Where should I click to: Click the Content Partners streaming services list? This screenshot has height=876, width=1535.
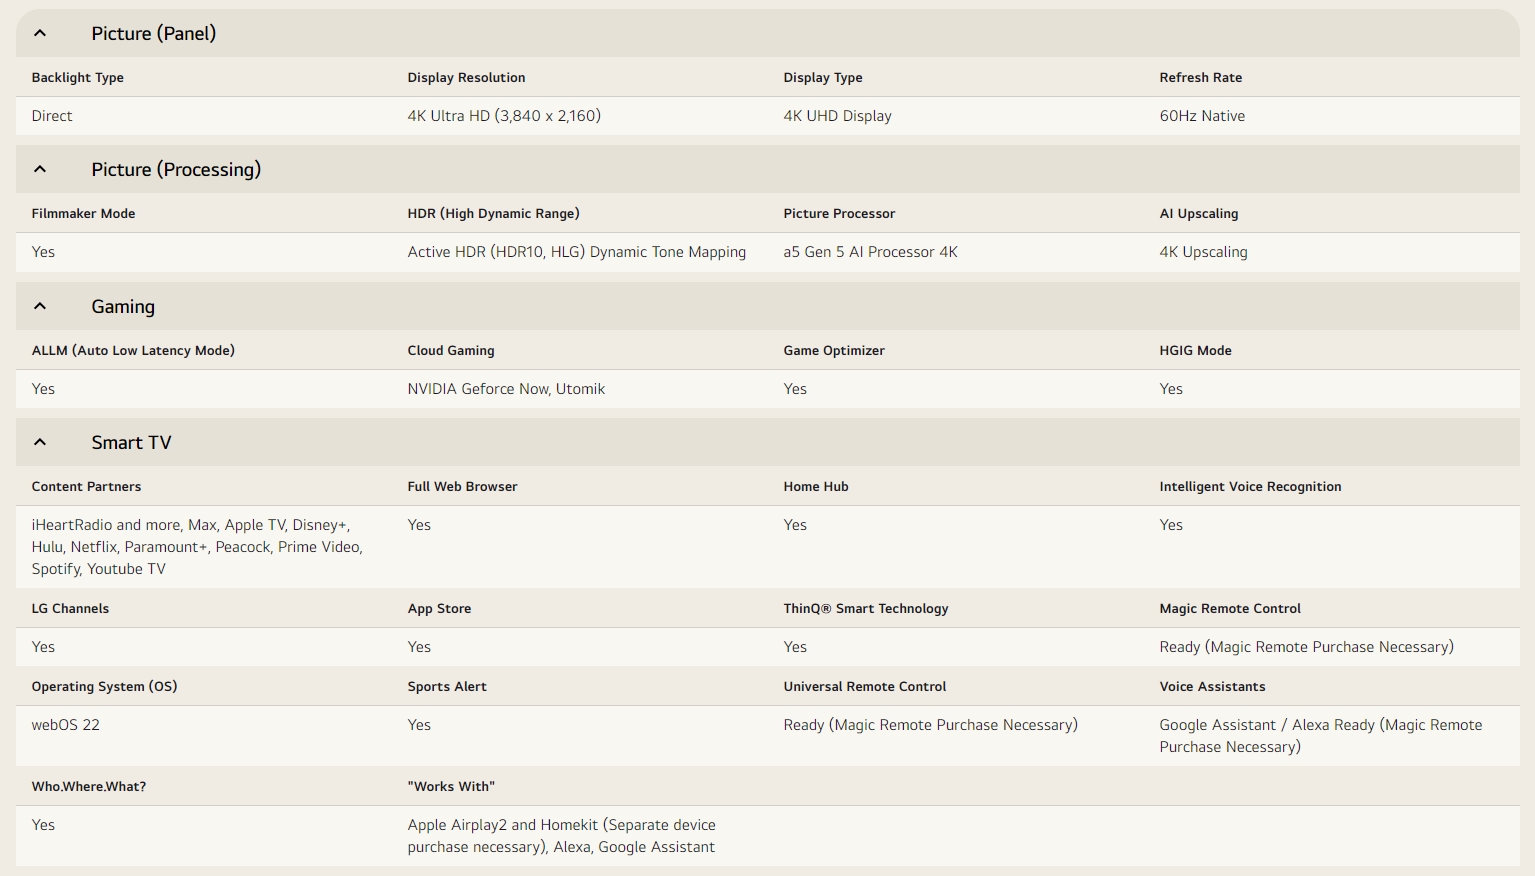(197, 547)
